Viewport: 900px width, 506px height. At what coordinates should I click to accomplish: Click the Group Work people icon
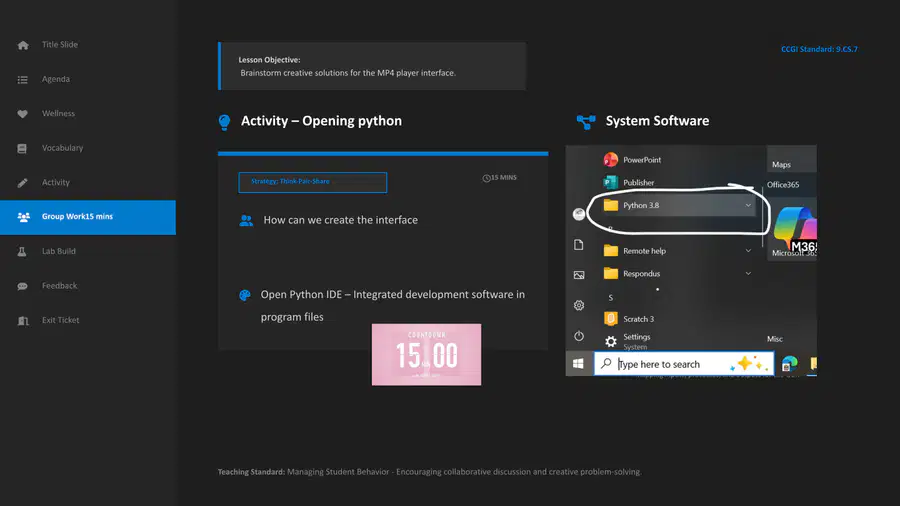pos(24,217)
